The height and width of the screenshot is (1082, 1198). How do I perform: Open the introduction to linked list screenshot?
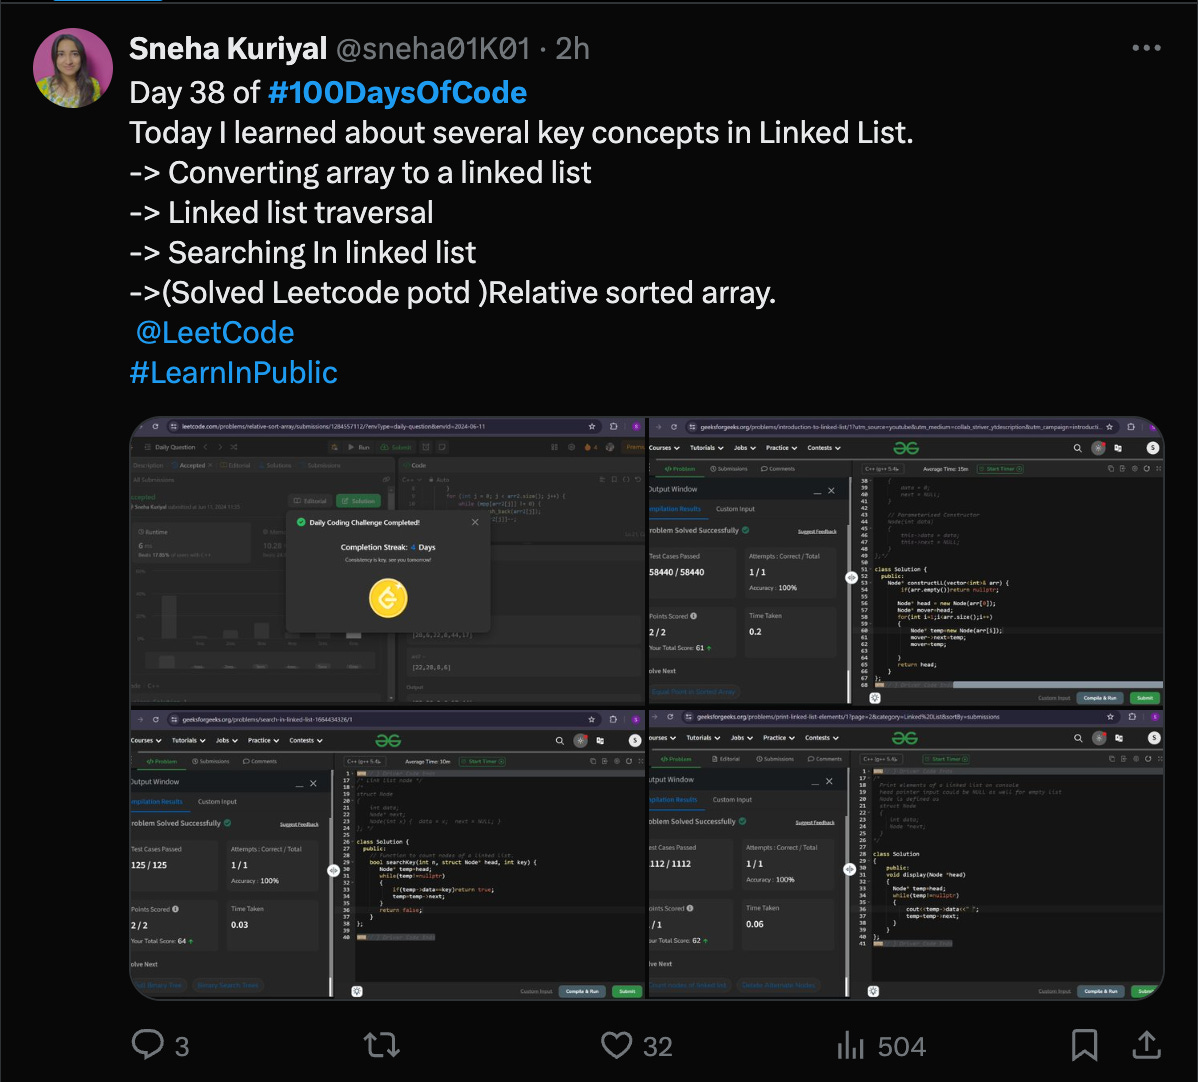pos(906,560)
